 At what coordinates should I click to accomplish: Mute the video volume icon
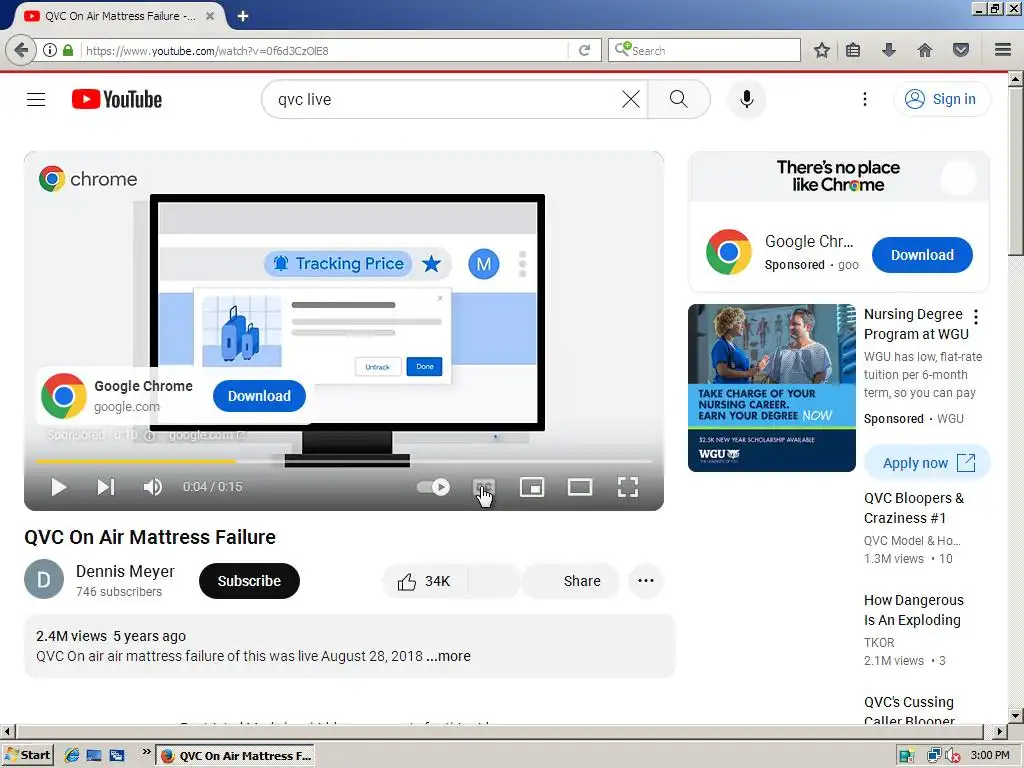(x=153, y=487)
